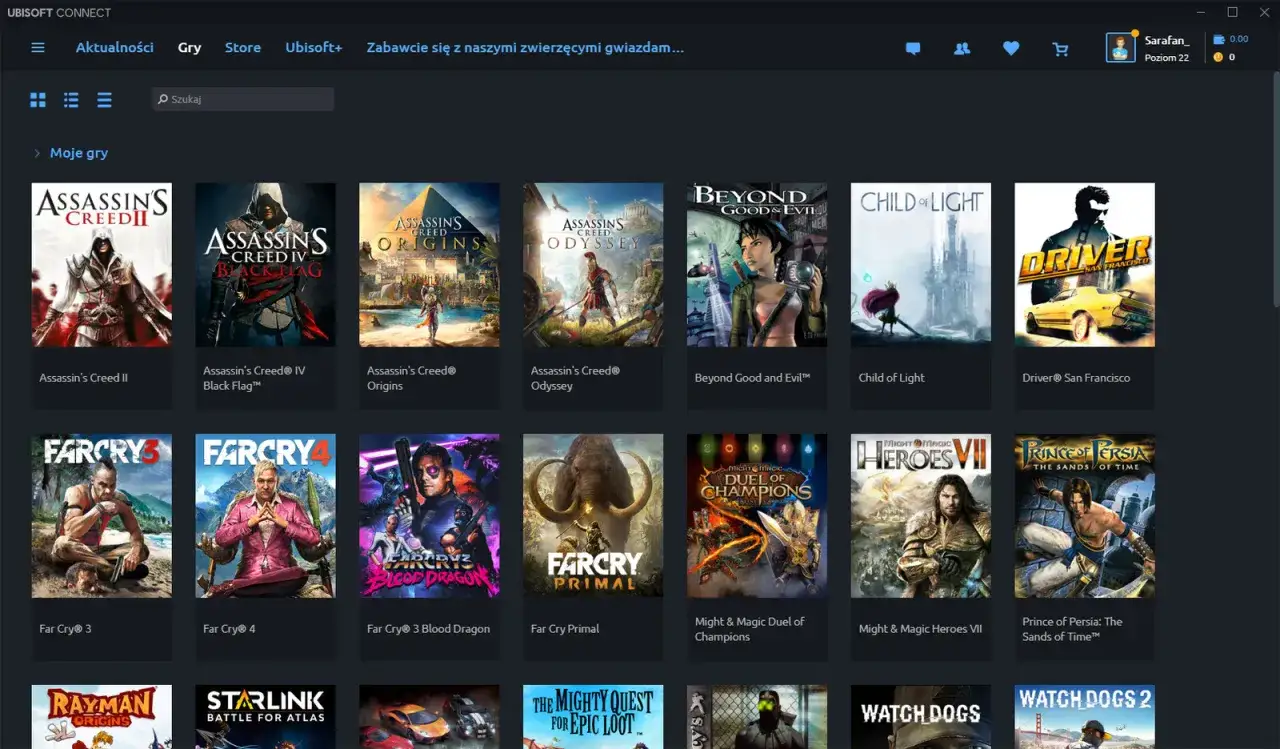The width and height of the screenshot is (1280, 749).
Task: Open the hamburger menu
Action: coord(38,47)
